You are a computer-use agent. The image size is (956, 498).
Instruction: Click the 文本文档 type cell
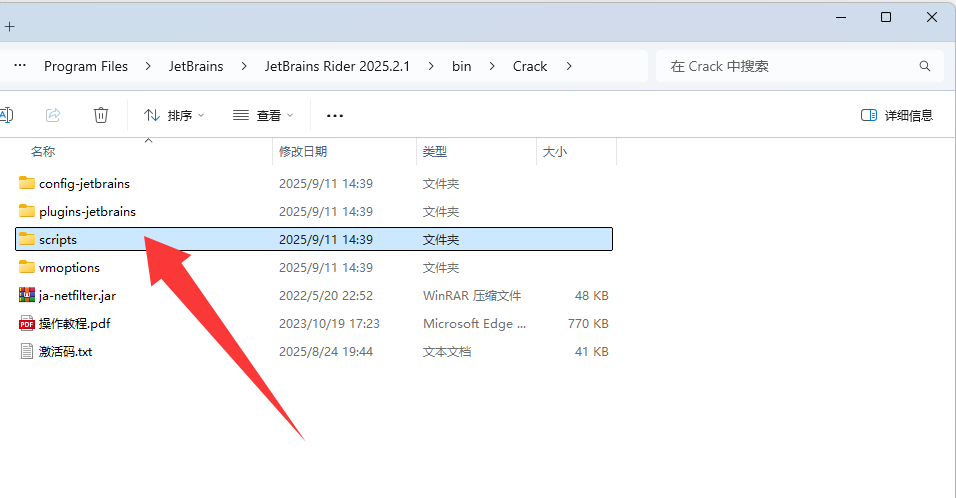(447, 352)
